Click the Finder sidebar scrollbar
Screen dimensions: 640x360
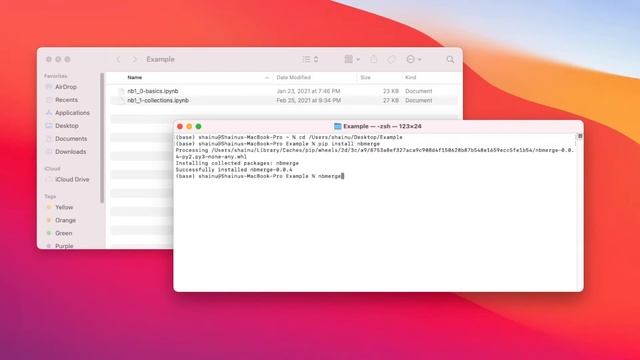(x=102, y=138)
